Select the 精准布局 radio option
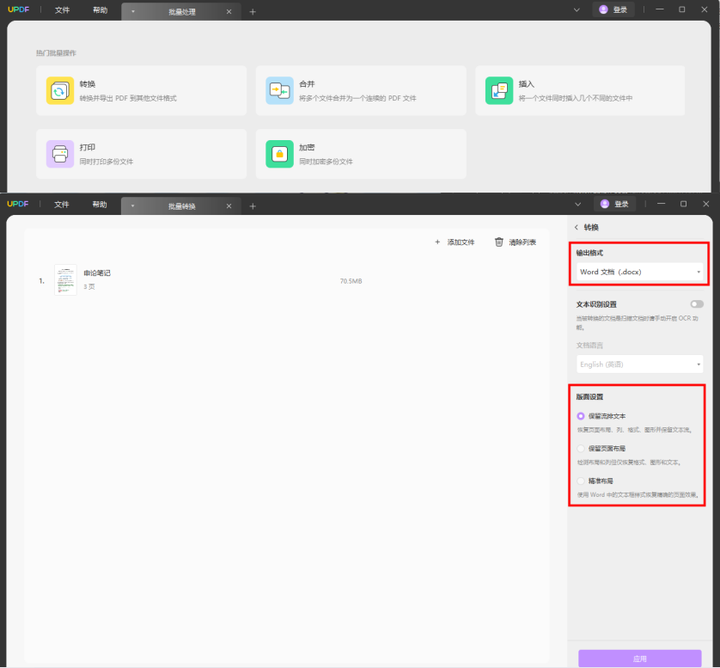This screenshot has height=668, width=720. click(x=580, y=481)
